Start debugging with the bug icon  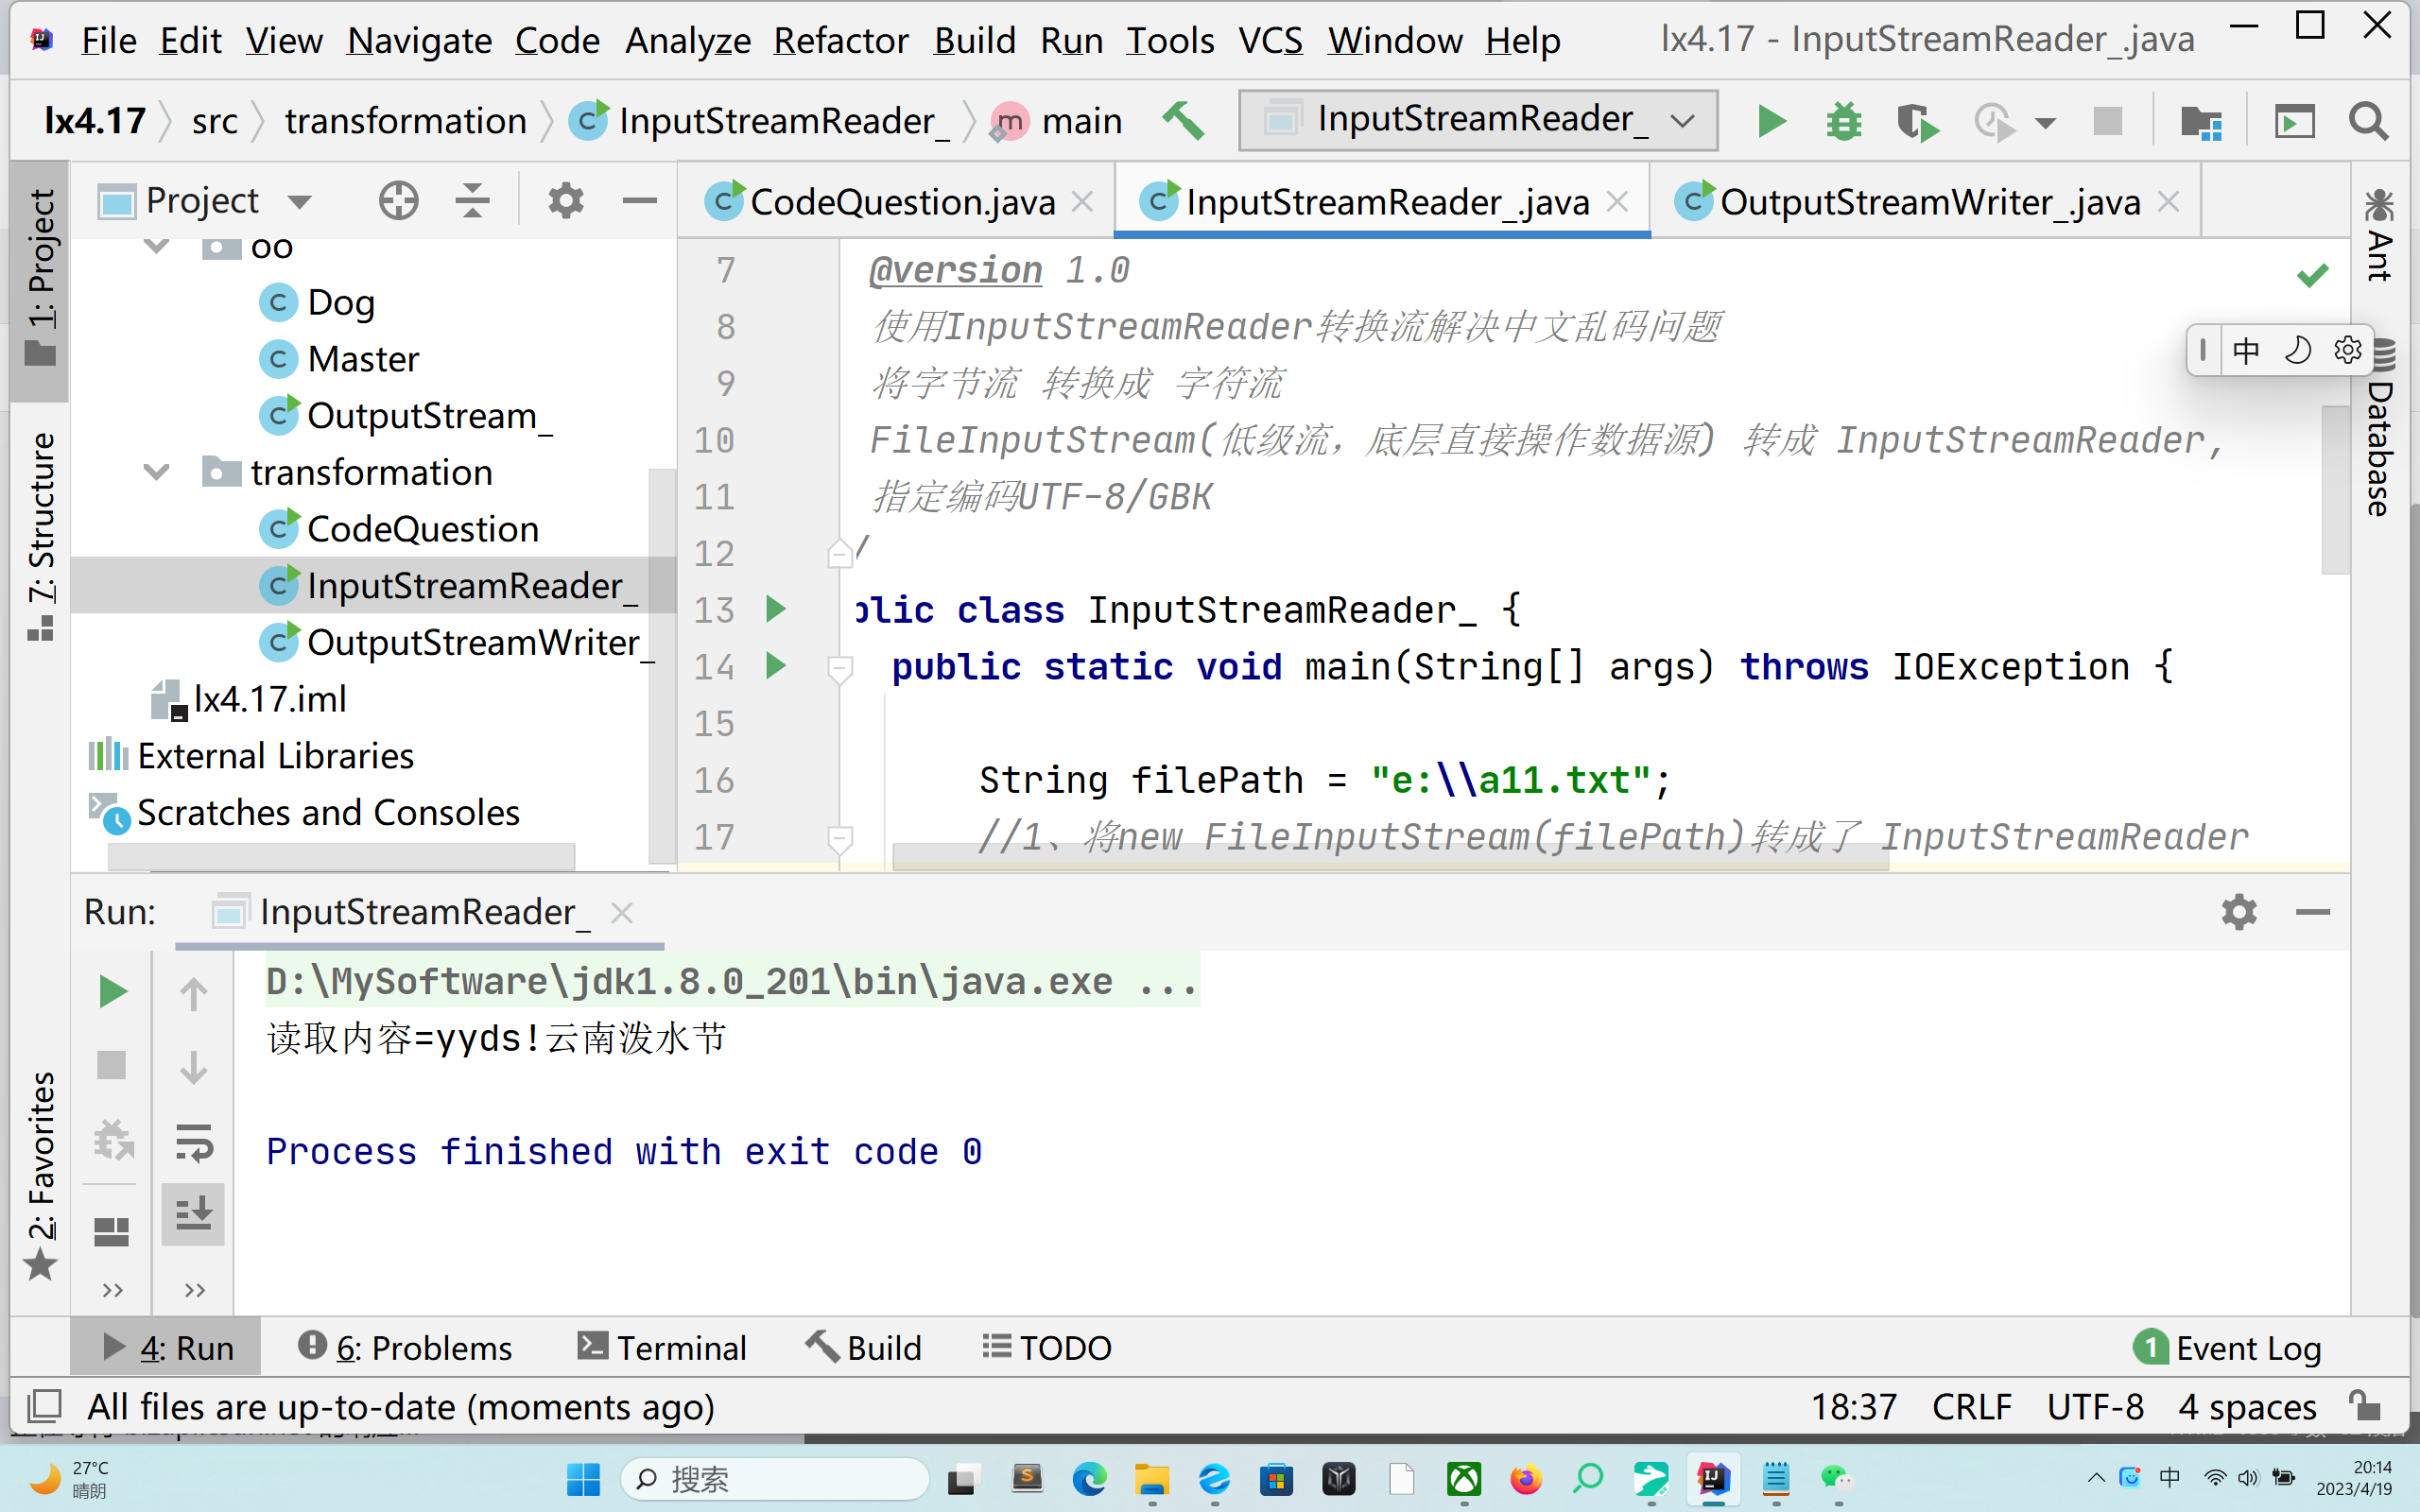(1843, 121)
